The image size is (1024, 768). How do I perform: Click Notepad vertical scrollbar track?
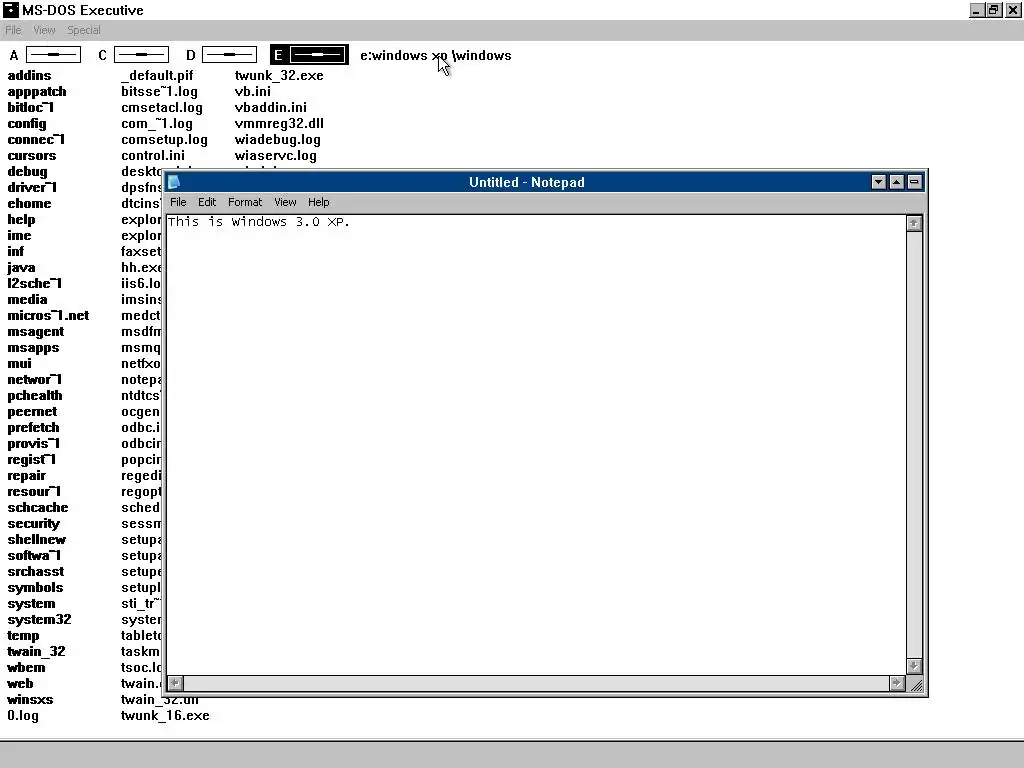(914, 444)
